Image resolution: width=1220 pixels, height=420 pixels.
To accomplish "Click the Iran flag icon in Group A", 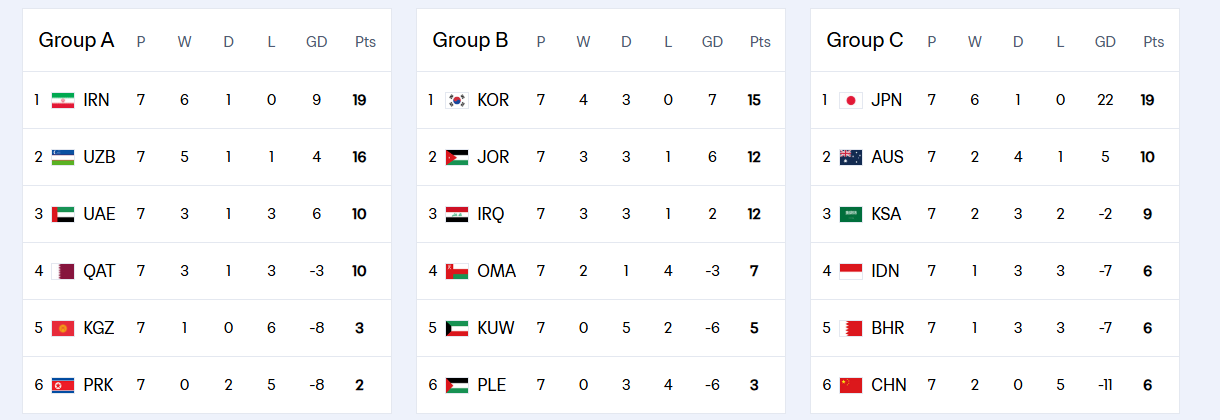I will click(x=63, y=100).
